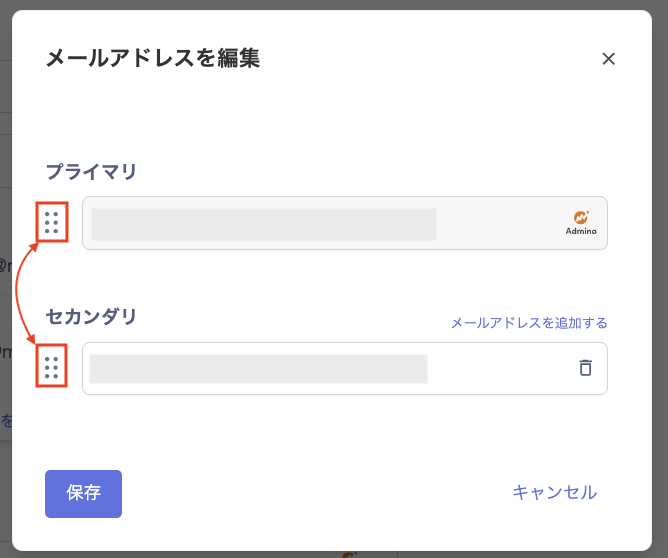Click the Admina text under the logo
Image resolution: width=668 pixels, height=558 pixels.
click(x=581, y=232)
